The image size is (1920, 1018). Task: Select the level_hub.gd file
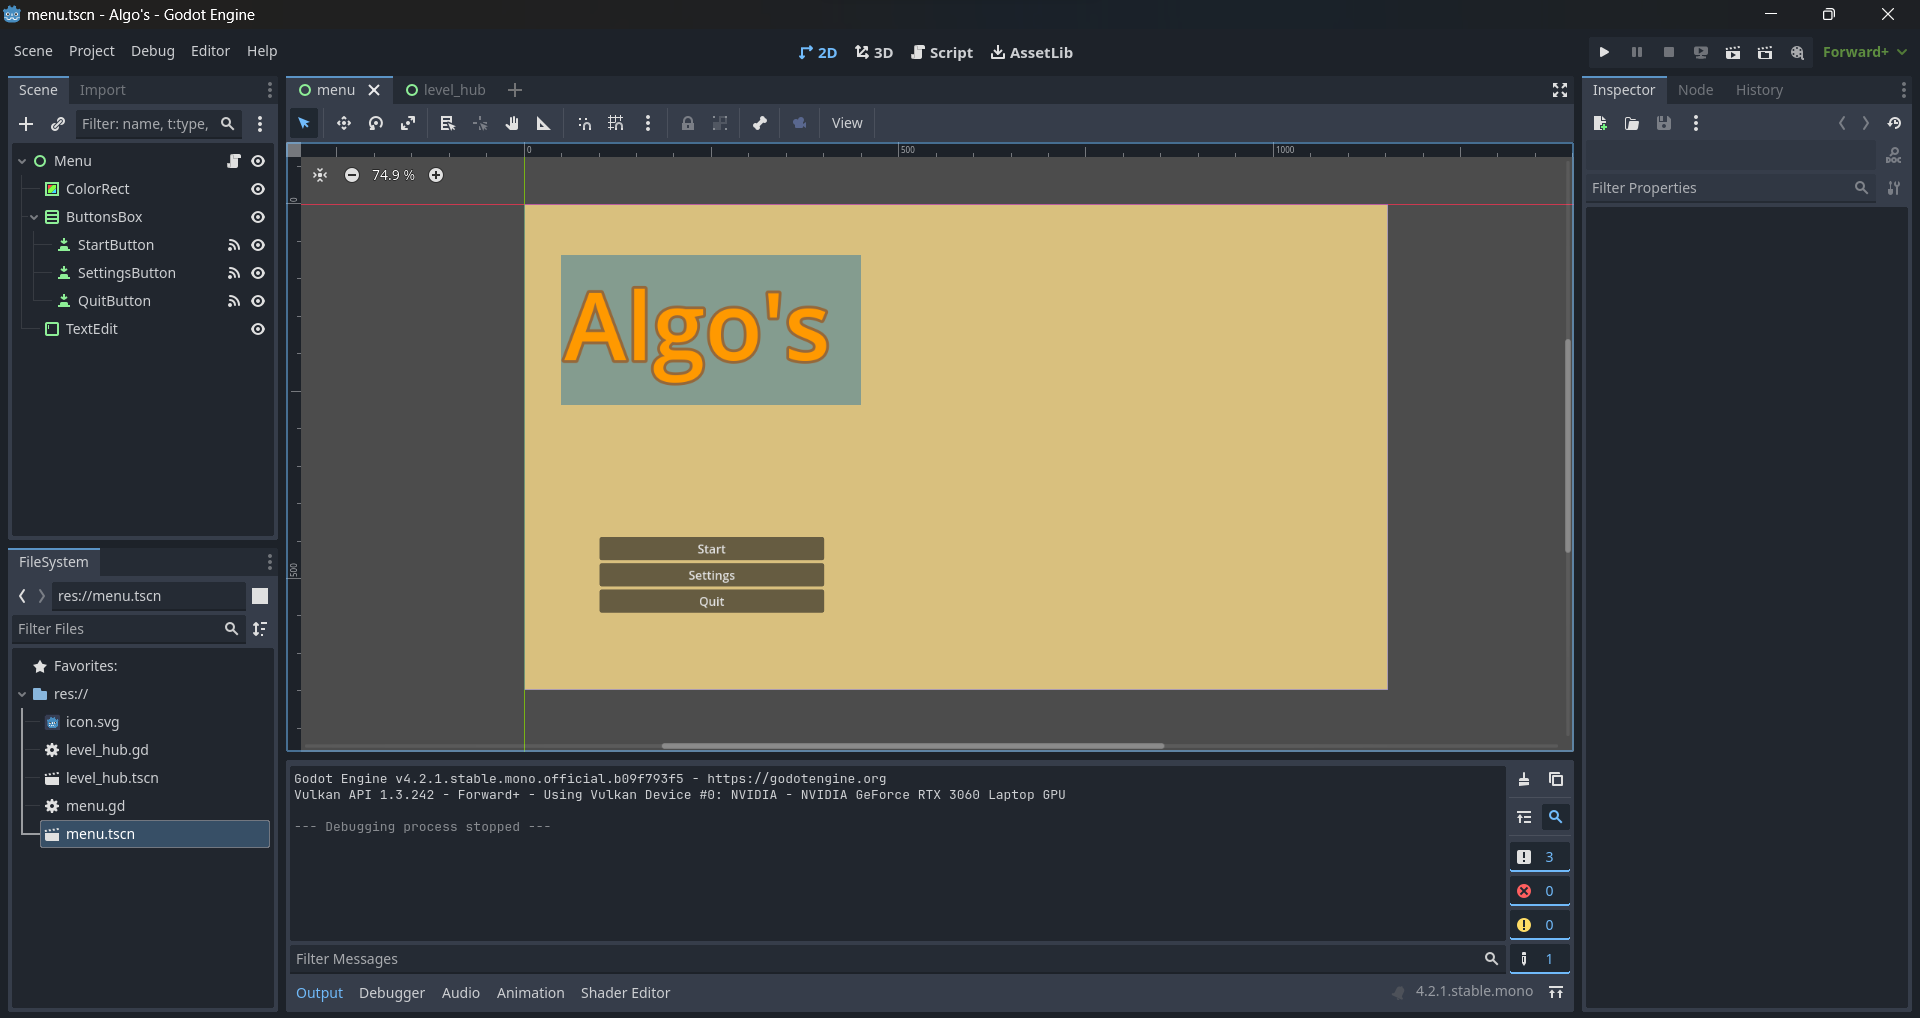pos(107,750)
